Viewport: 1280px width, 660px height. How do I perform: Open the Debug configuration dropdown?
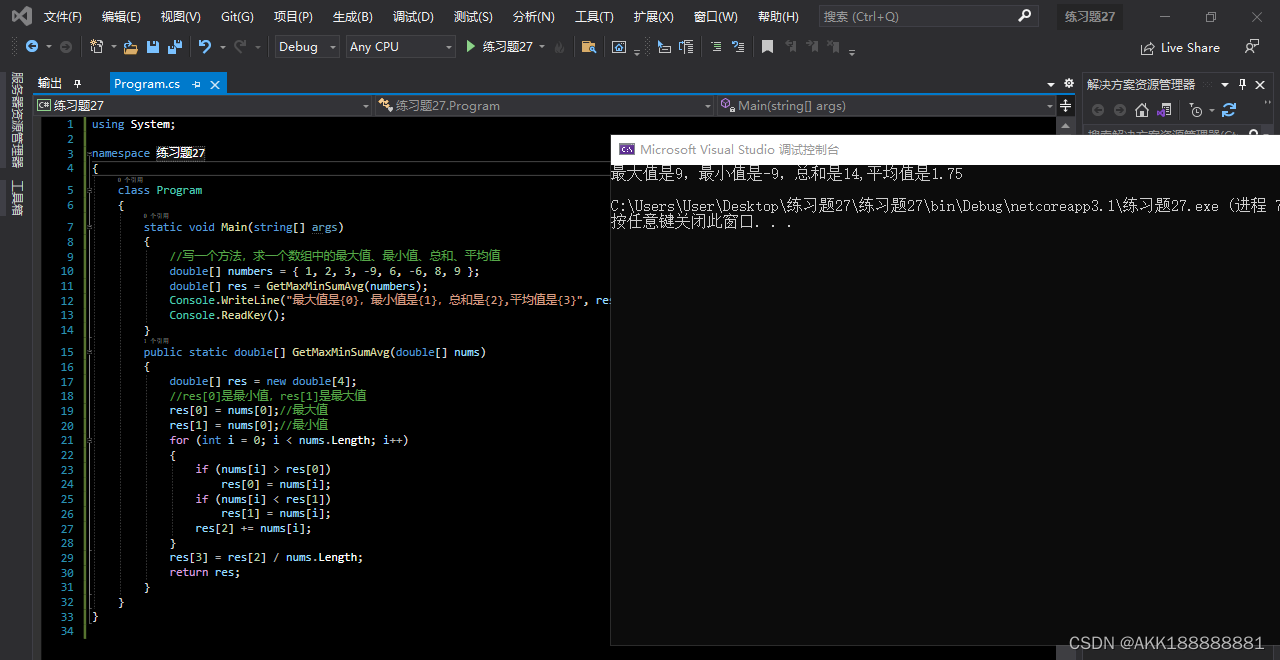(x=305, y=47)
